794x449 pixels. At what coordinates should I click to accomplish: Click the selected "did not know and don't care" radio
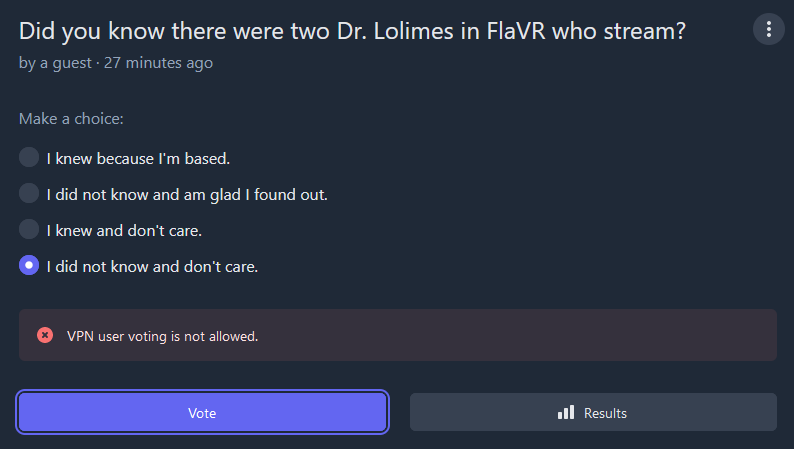29,265
